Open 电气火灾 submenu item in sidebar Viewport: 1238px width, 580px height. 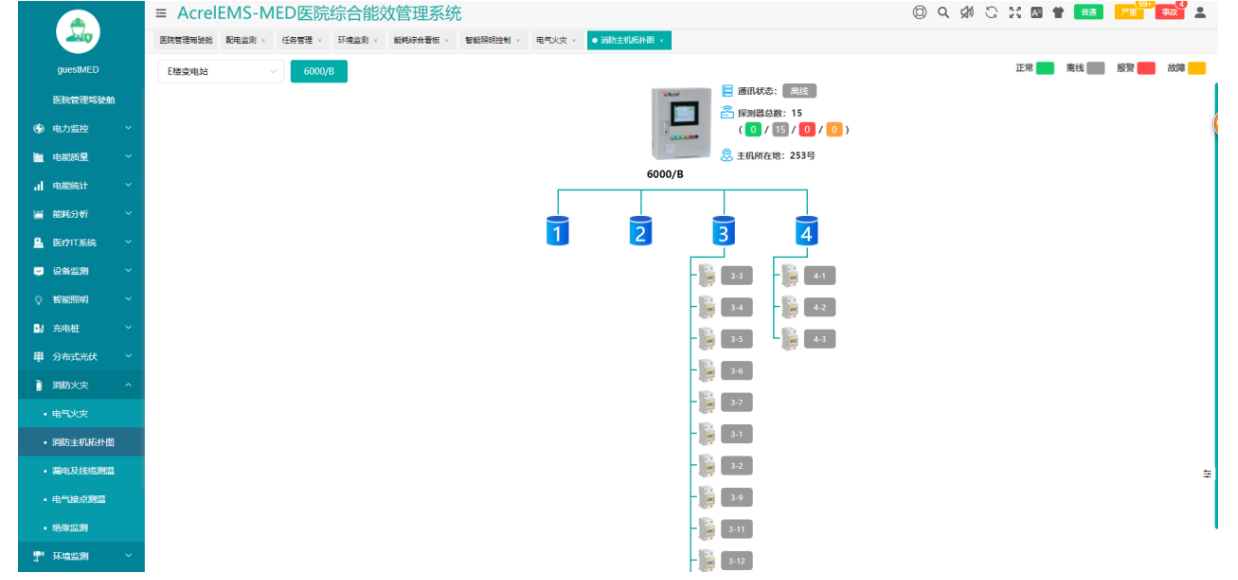[x=71, y=413]
